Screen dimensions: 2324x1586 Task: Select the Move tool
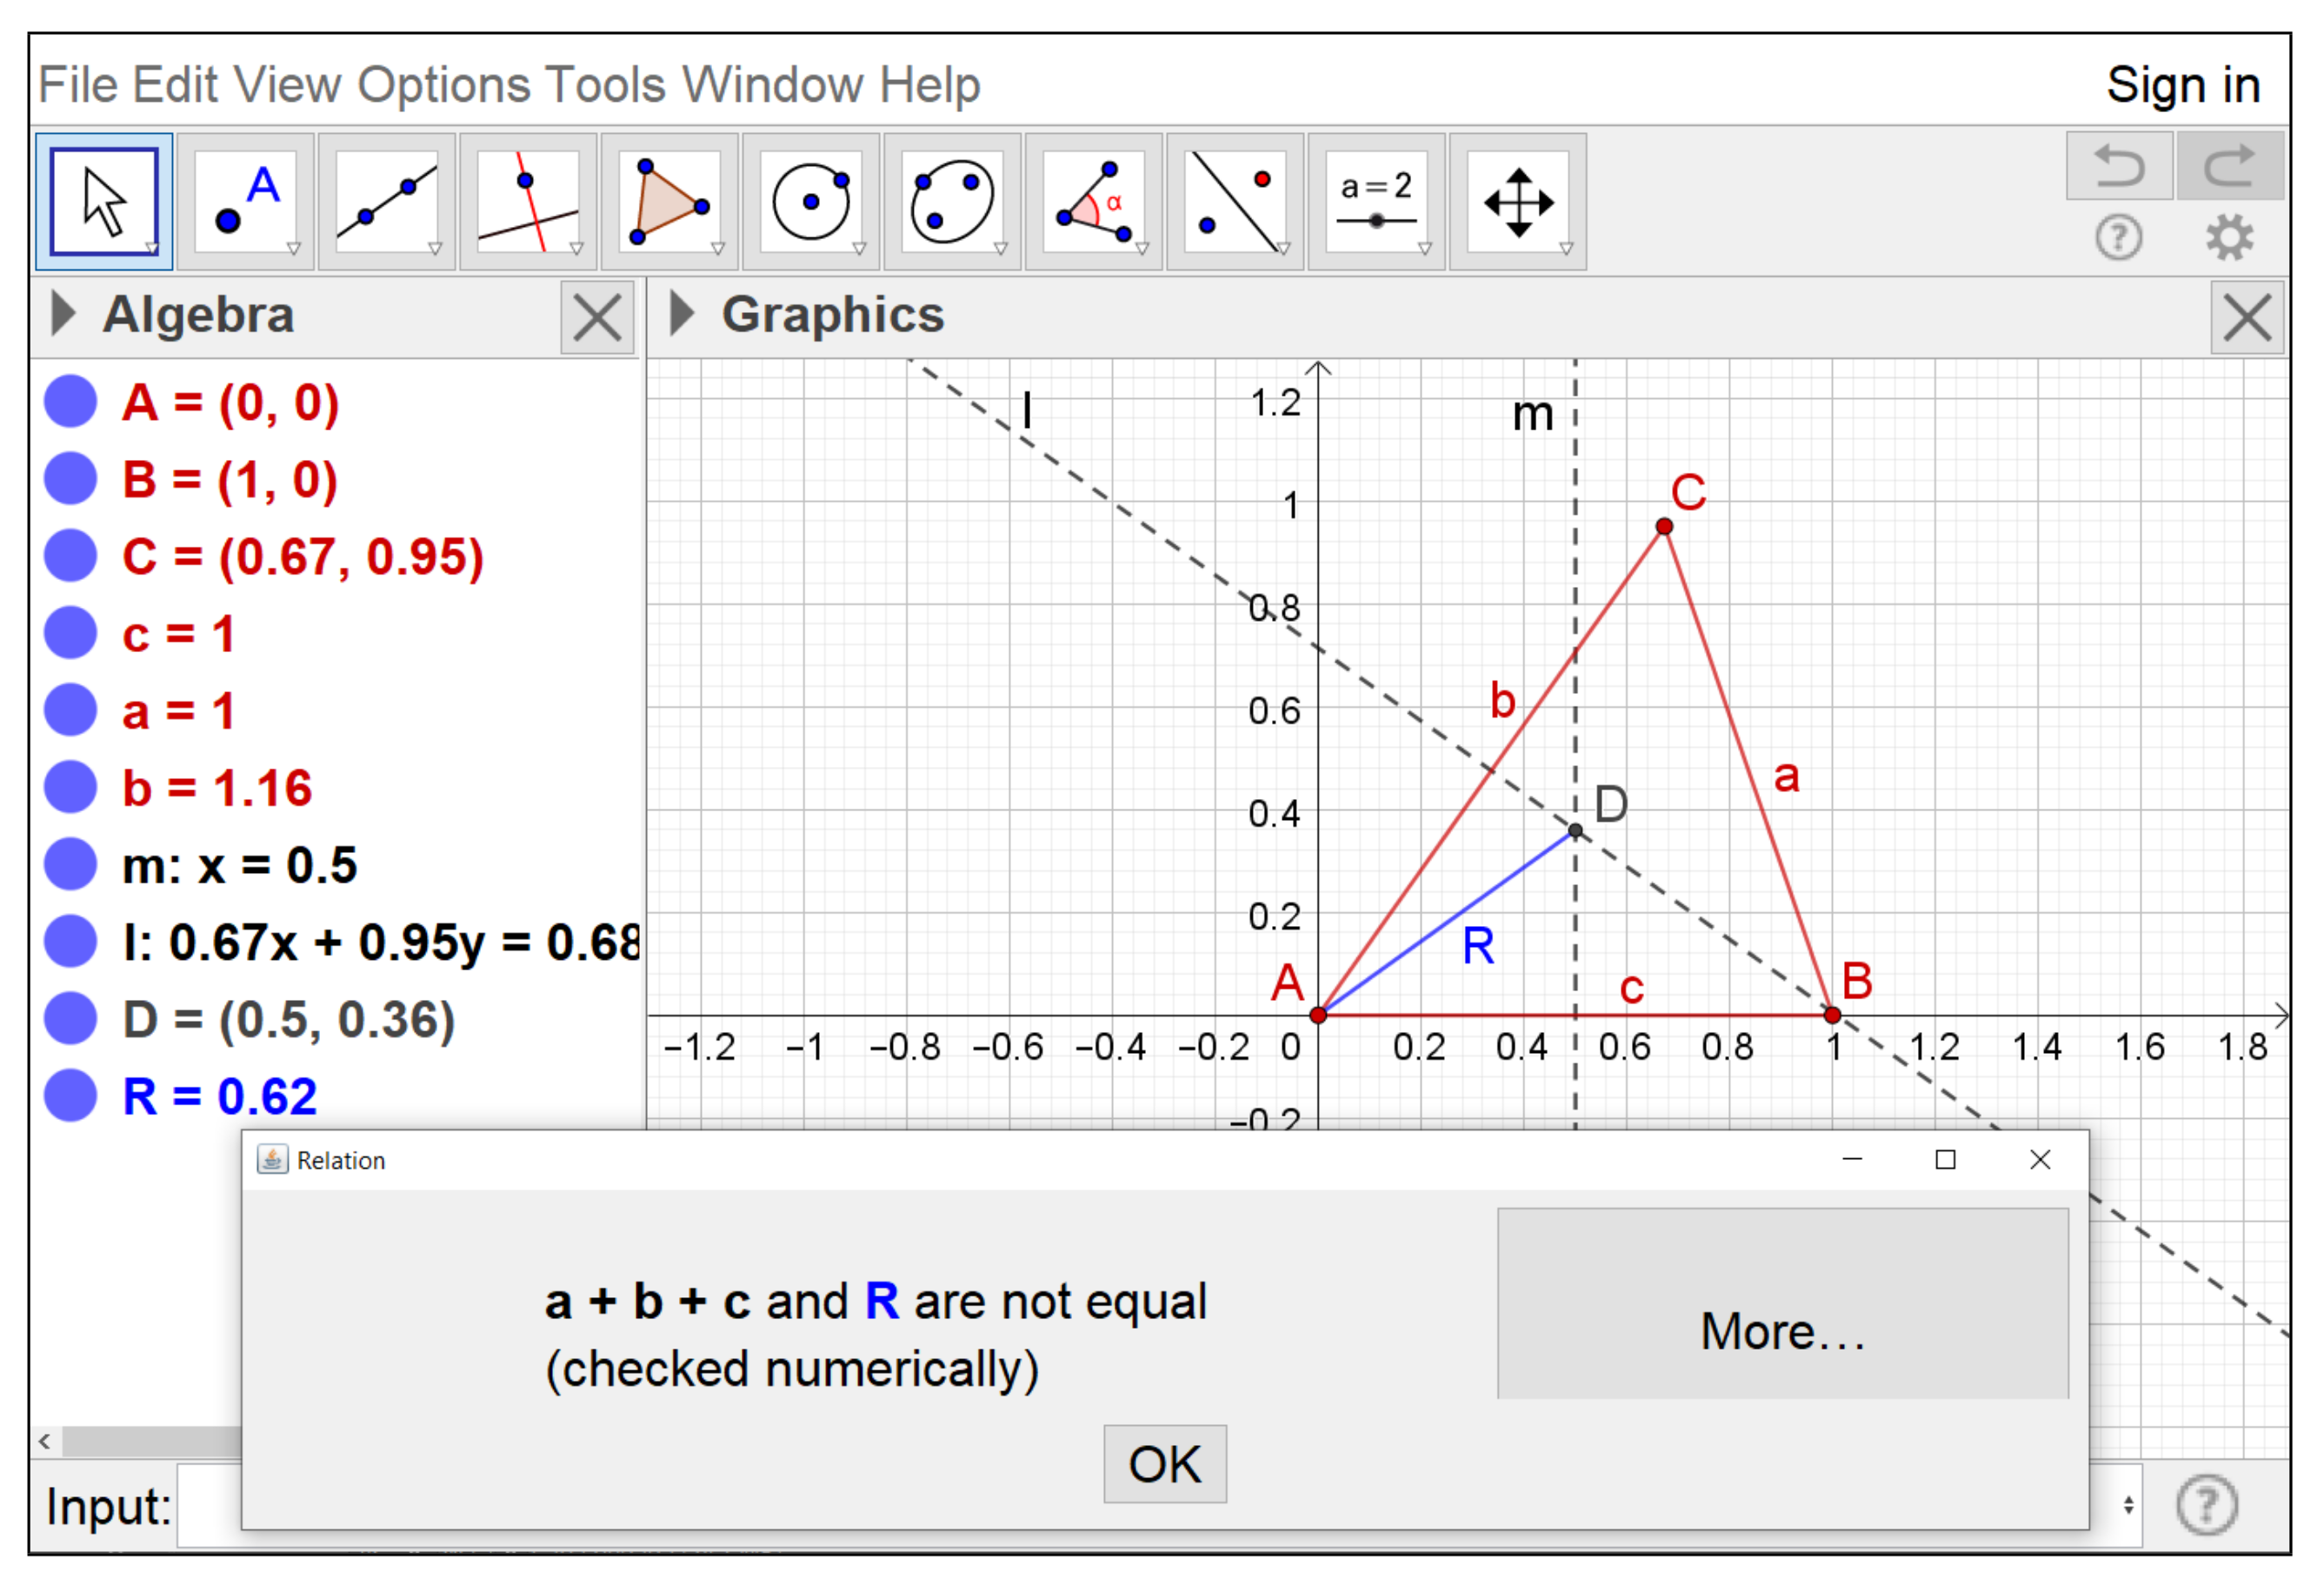(x=103, y=203)
